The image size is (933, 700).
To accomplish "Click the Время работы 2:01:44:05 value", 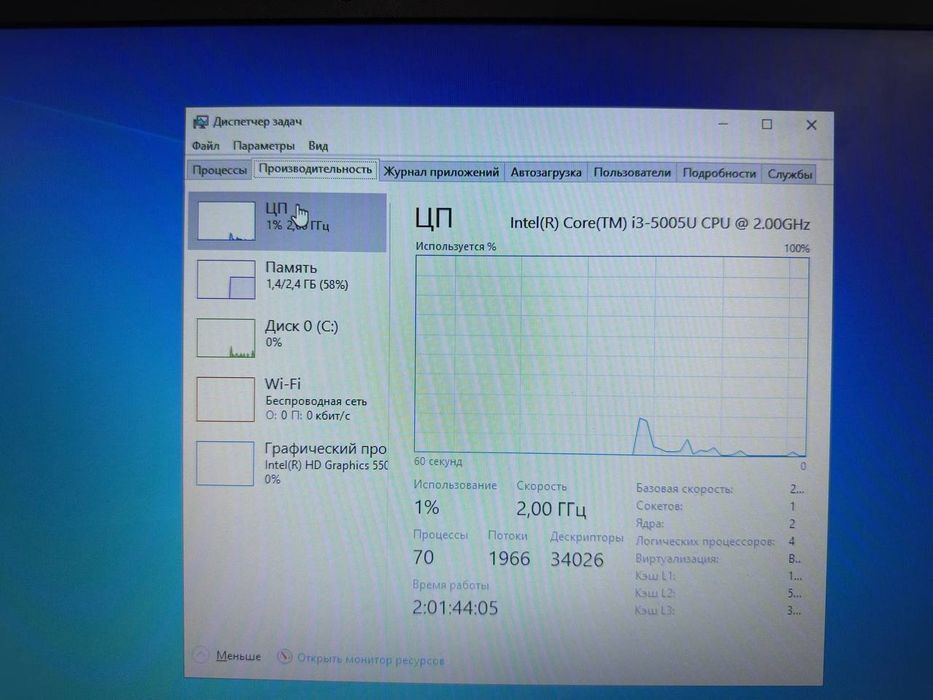I will point(455,608).
